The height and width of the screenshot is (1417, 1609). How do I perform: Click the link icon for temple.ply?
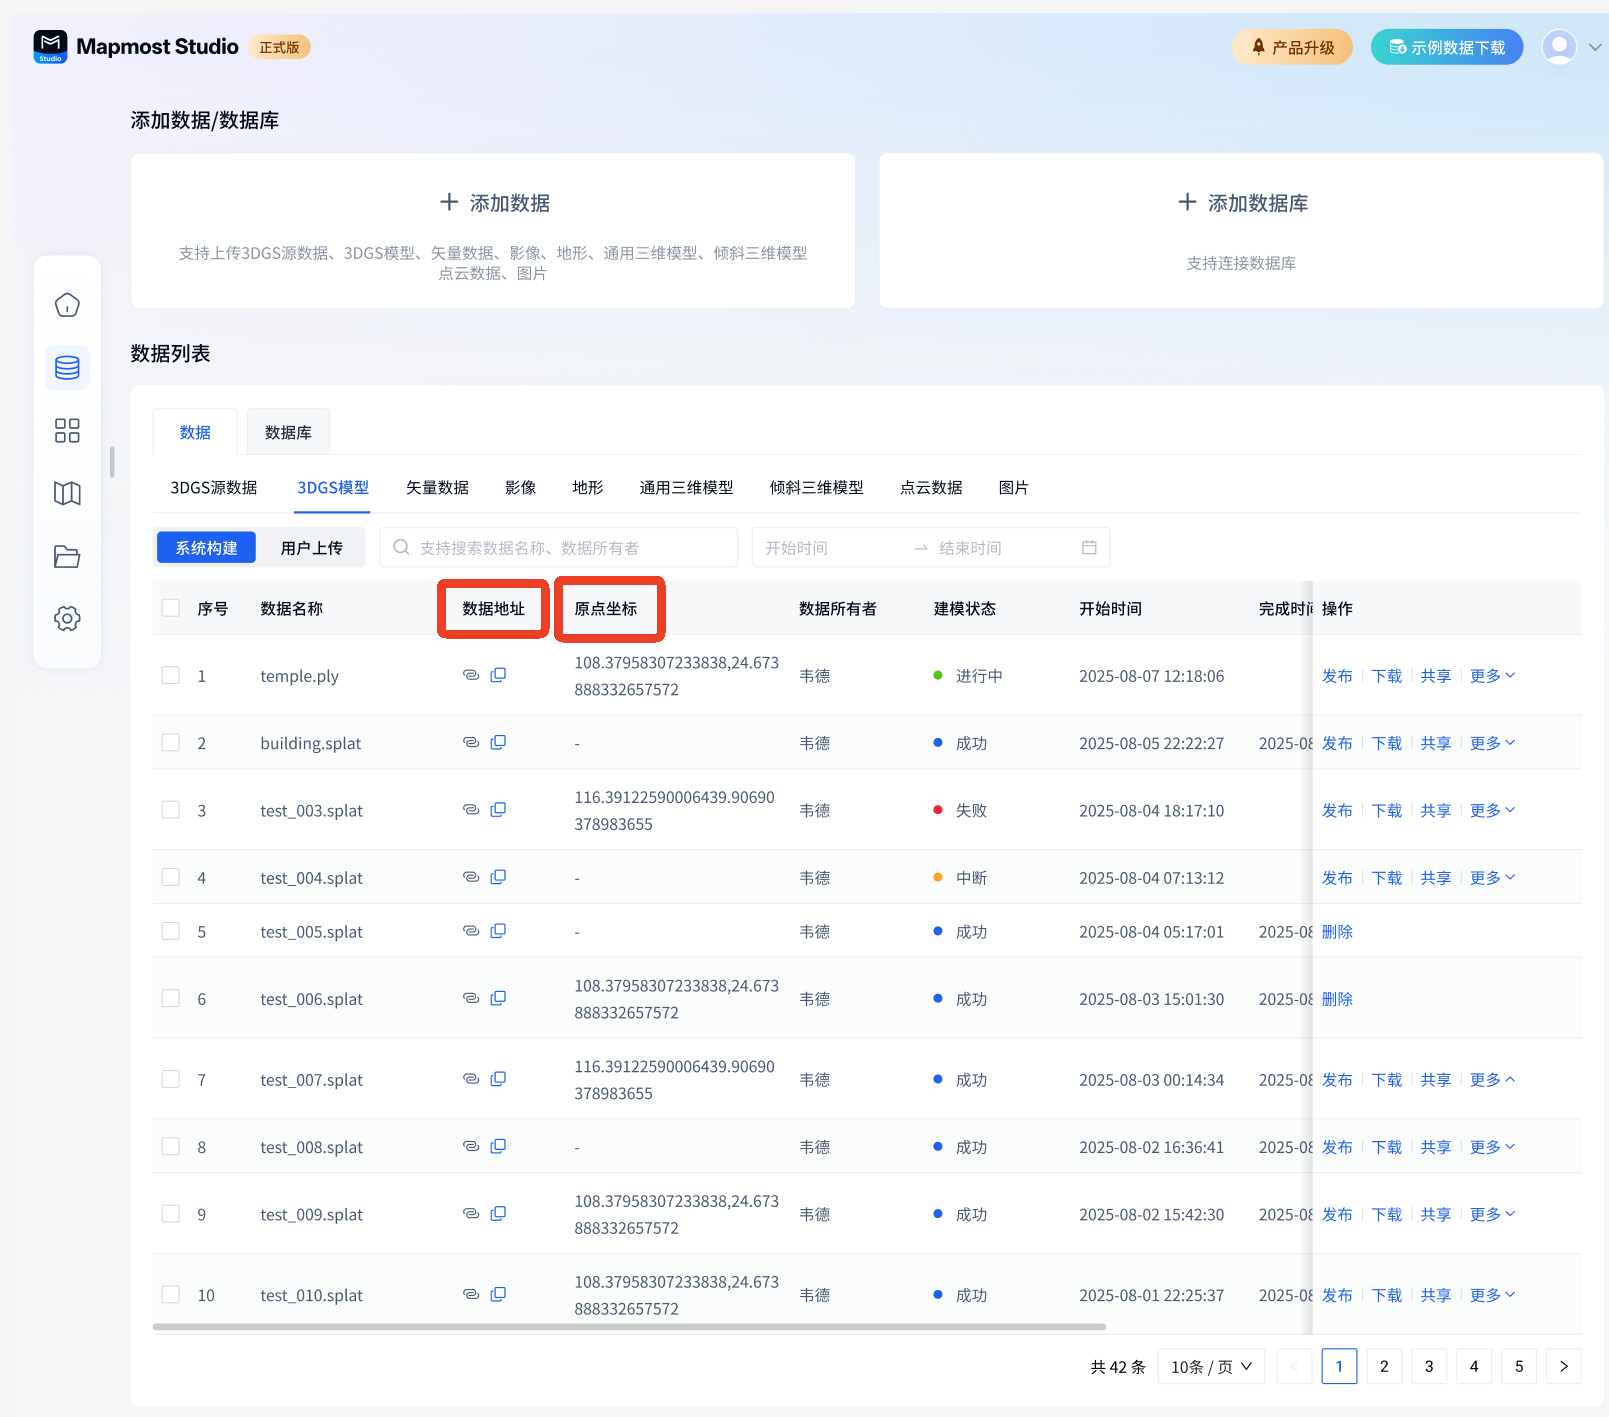(x=471, y=675)
